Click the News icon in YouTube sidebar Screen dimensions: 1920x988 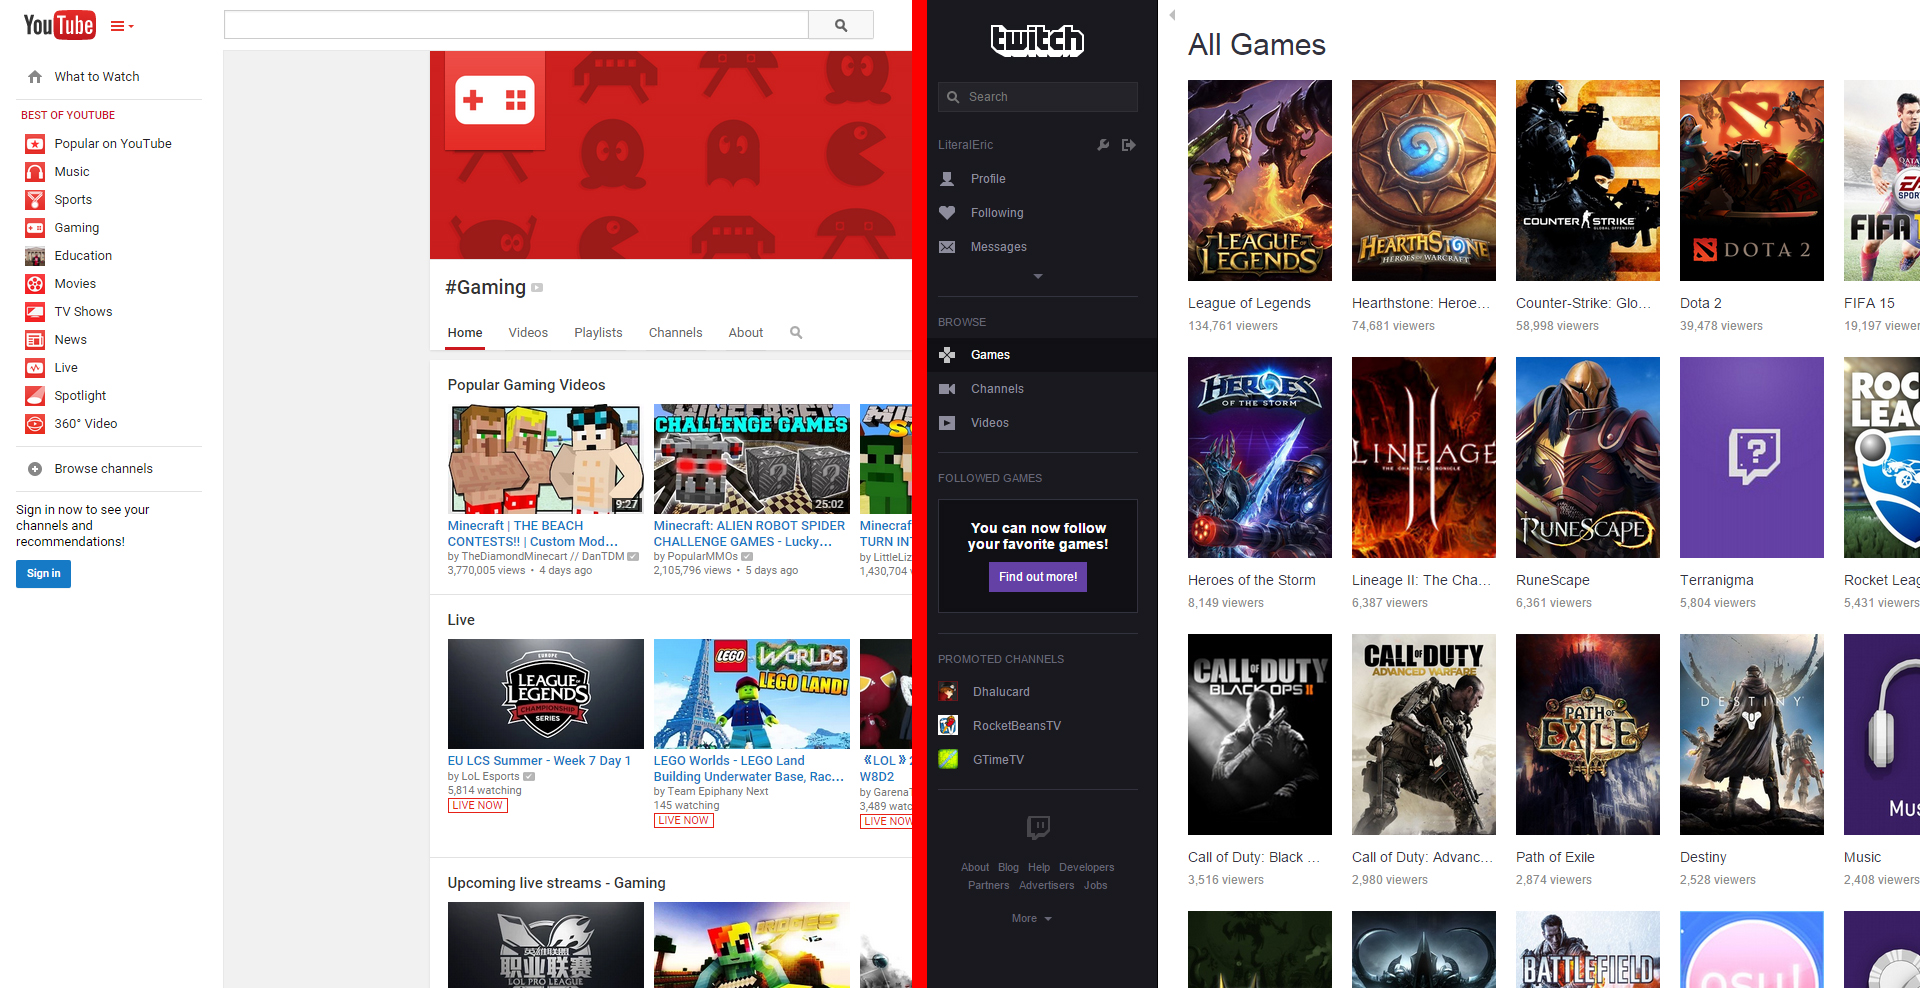35,340
